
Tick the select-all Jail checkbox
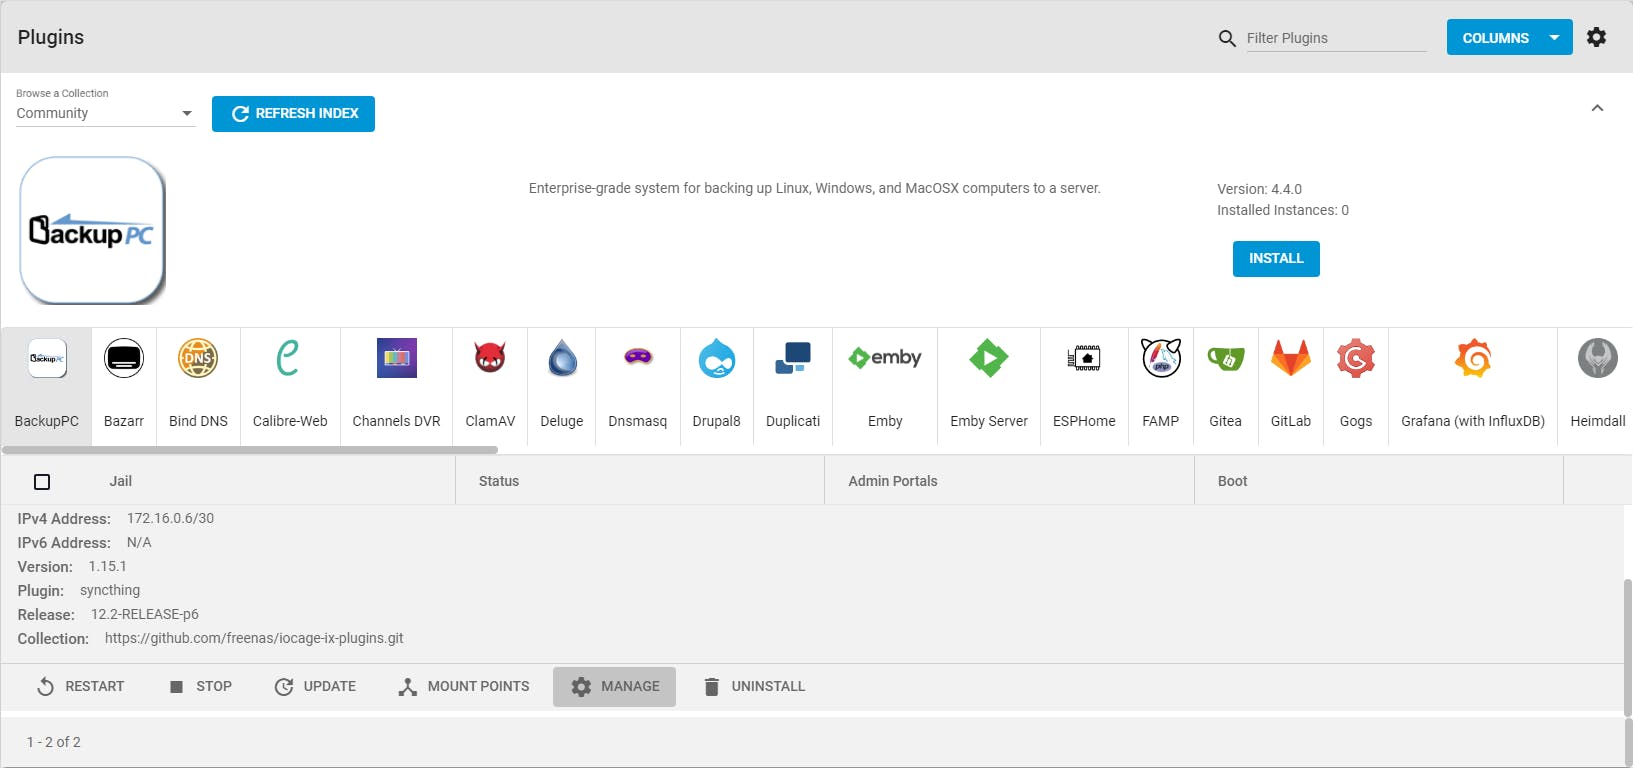42,482
